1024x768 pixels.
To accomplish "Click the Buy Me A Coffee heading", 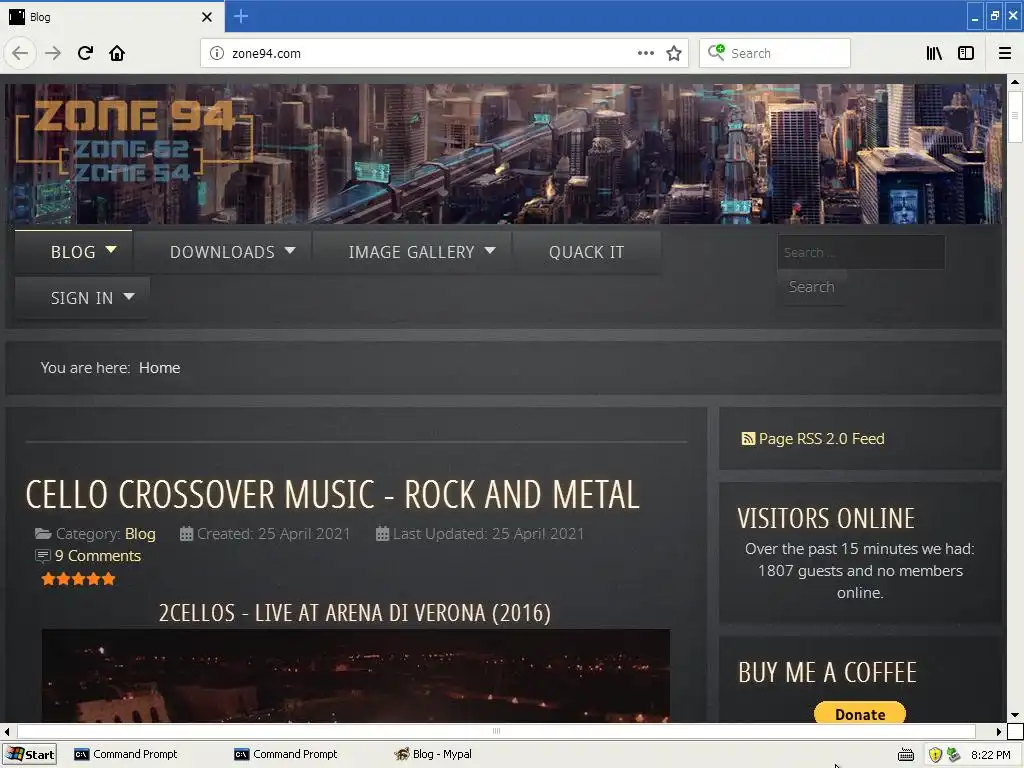I will tap(827, 673).
